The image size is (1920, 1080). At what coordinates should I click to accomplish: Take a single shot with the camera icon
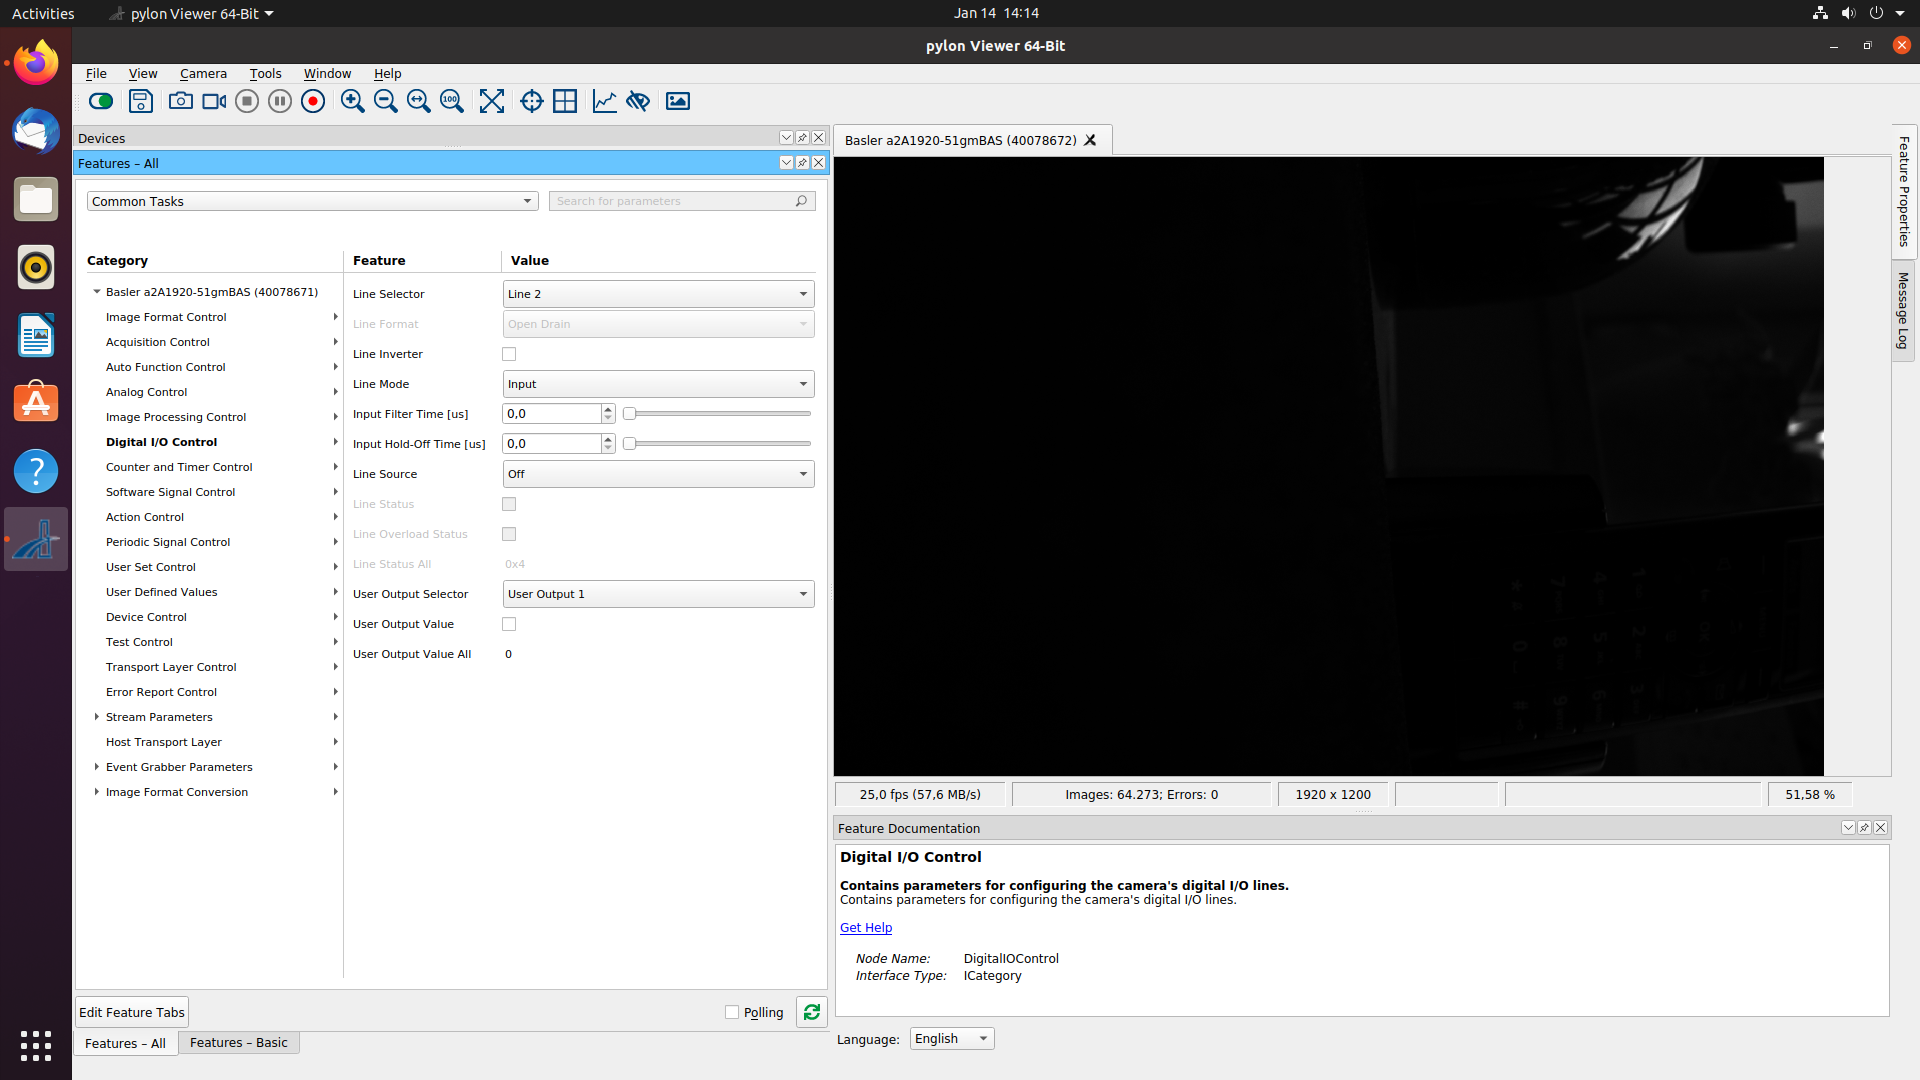pyautogui.click(x=180, y=101)
